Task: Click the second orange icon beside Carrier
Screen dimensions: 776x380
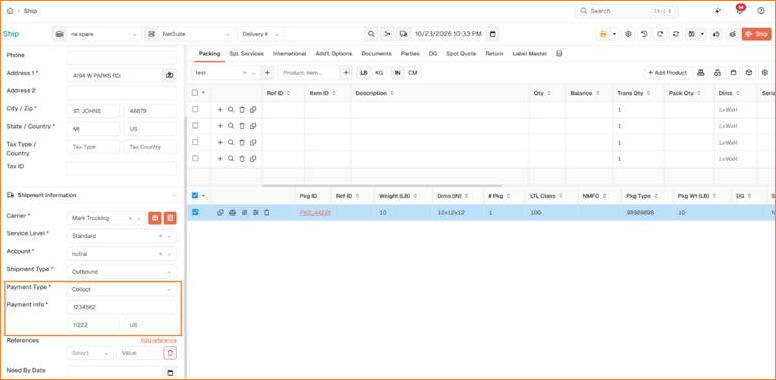Action: [x=170, y=218]
